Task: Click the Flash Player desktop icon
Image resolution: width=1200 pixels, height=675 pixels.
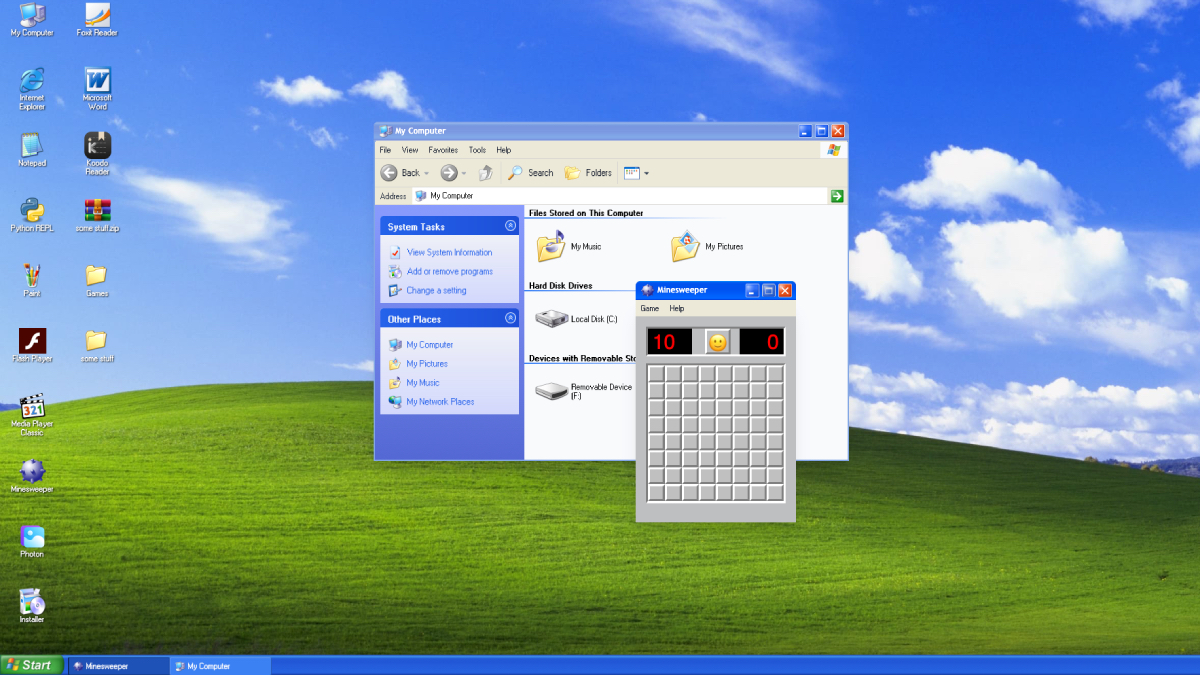Action: pos(32,341)
